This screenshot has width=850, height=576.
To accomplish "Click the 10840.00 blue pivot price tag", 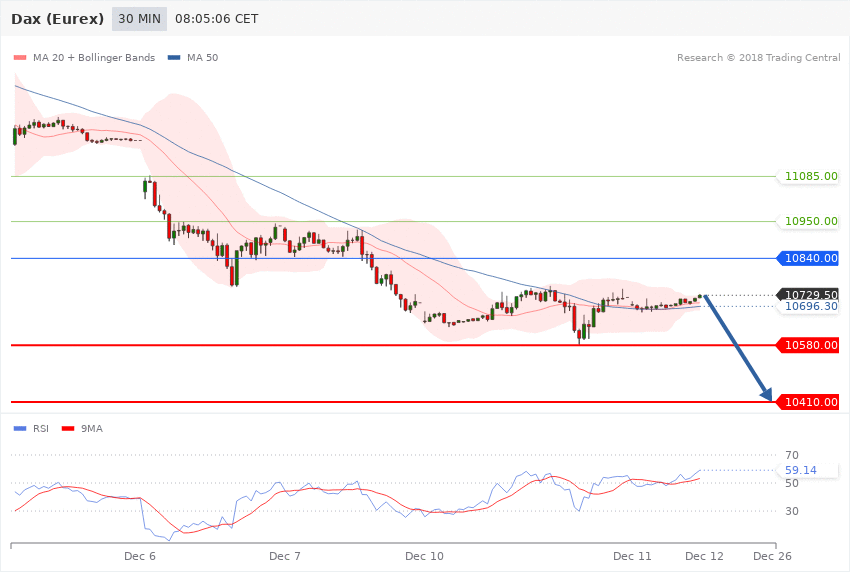I will pyautogui.click(x=808, y=258).
